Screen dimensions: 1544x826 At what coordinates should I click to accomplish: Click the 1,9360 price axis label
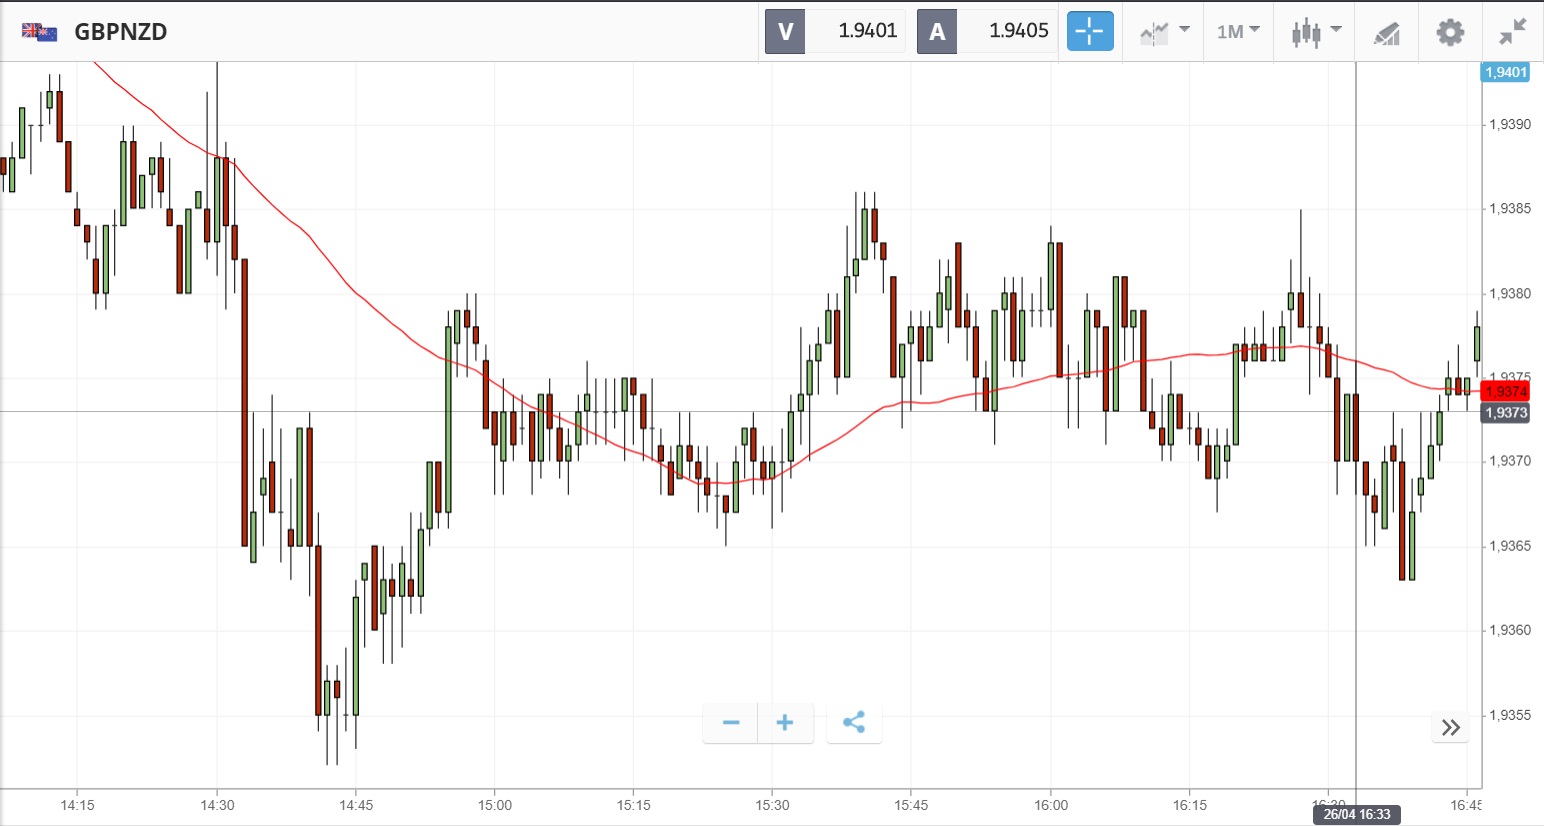(x=1509, y=630)
